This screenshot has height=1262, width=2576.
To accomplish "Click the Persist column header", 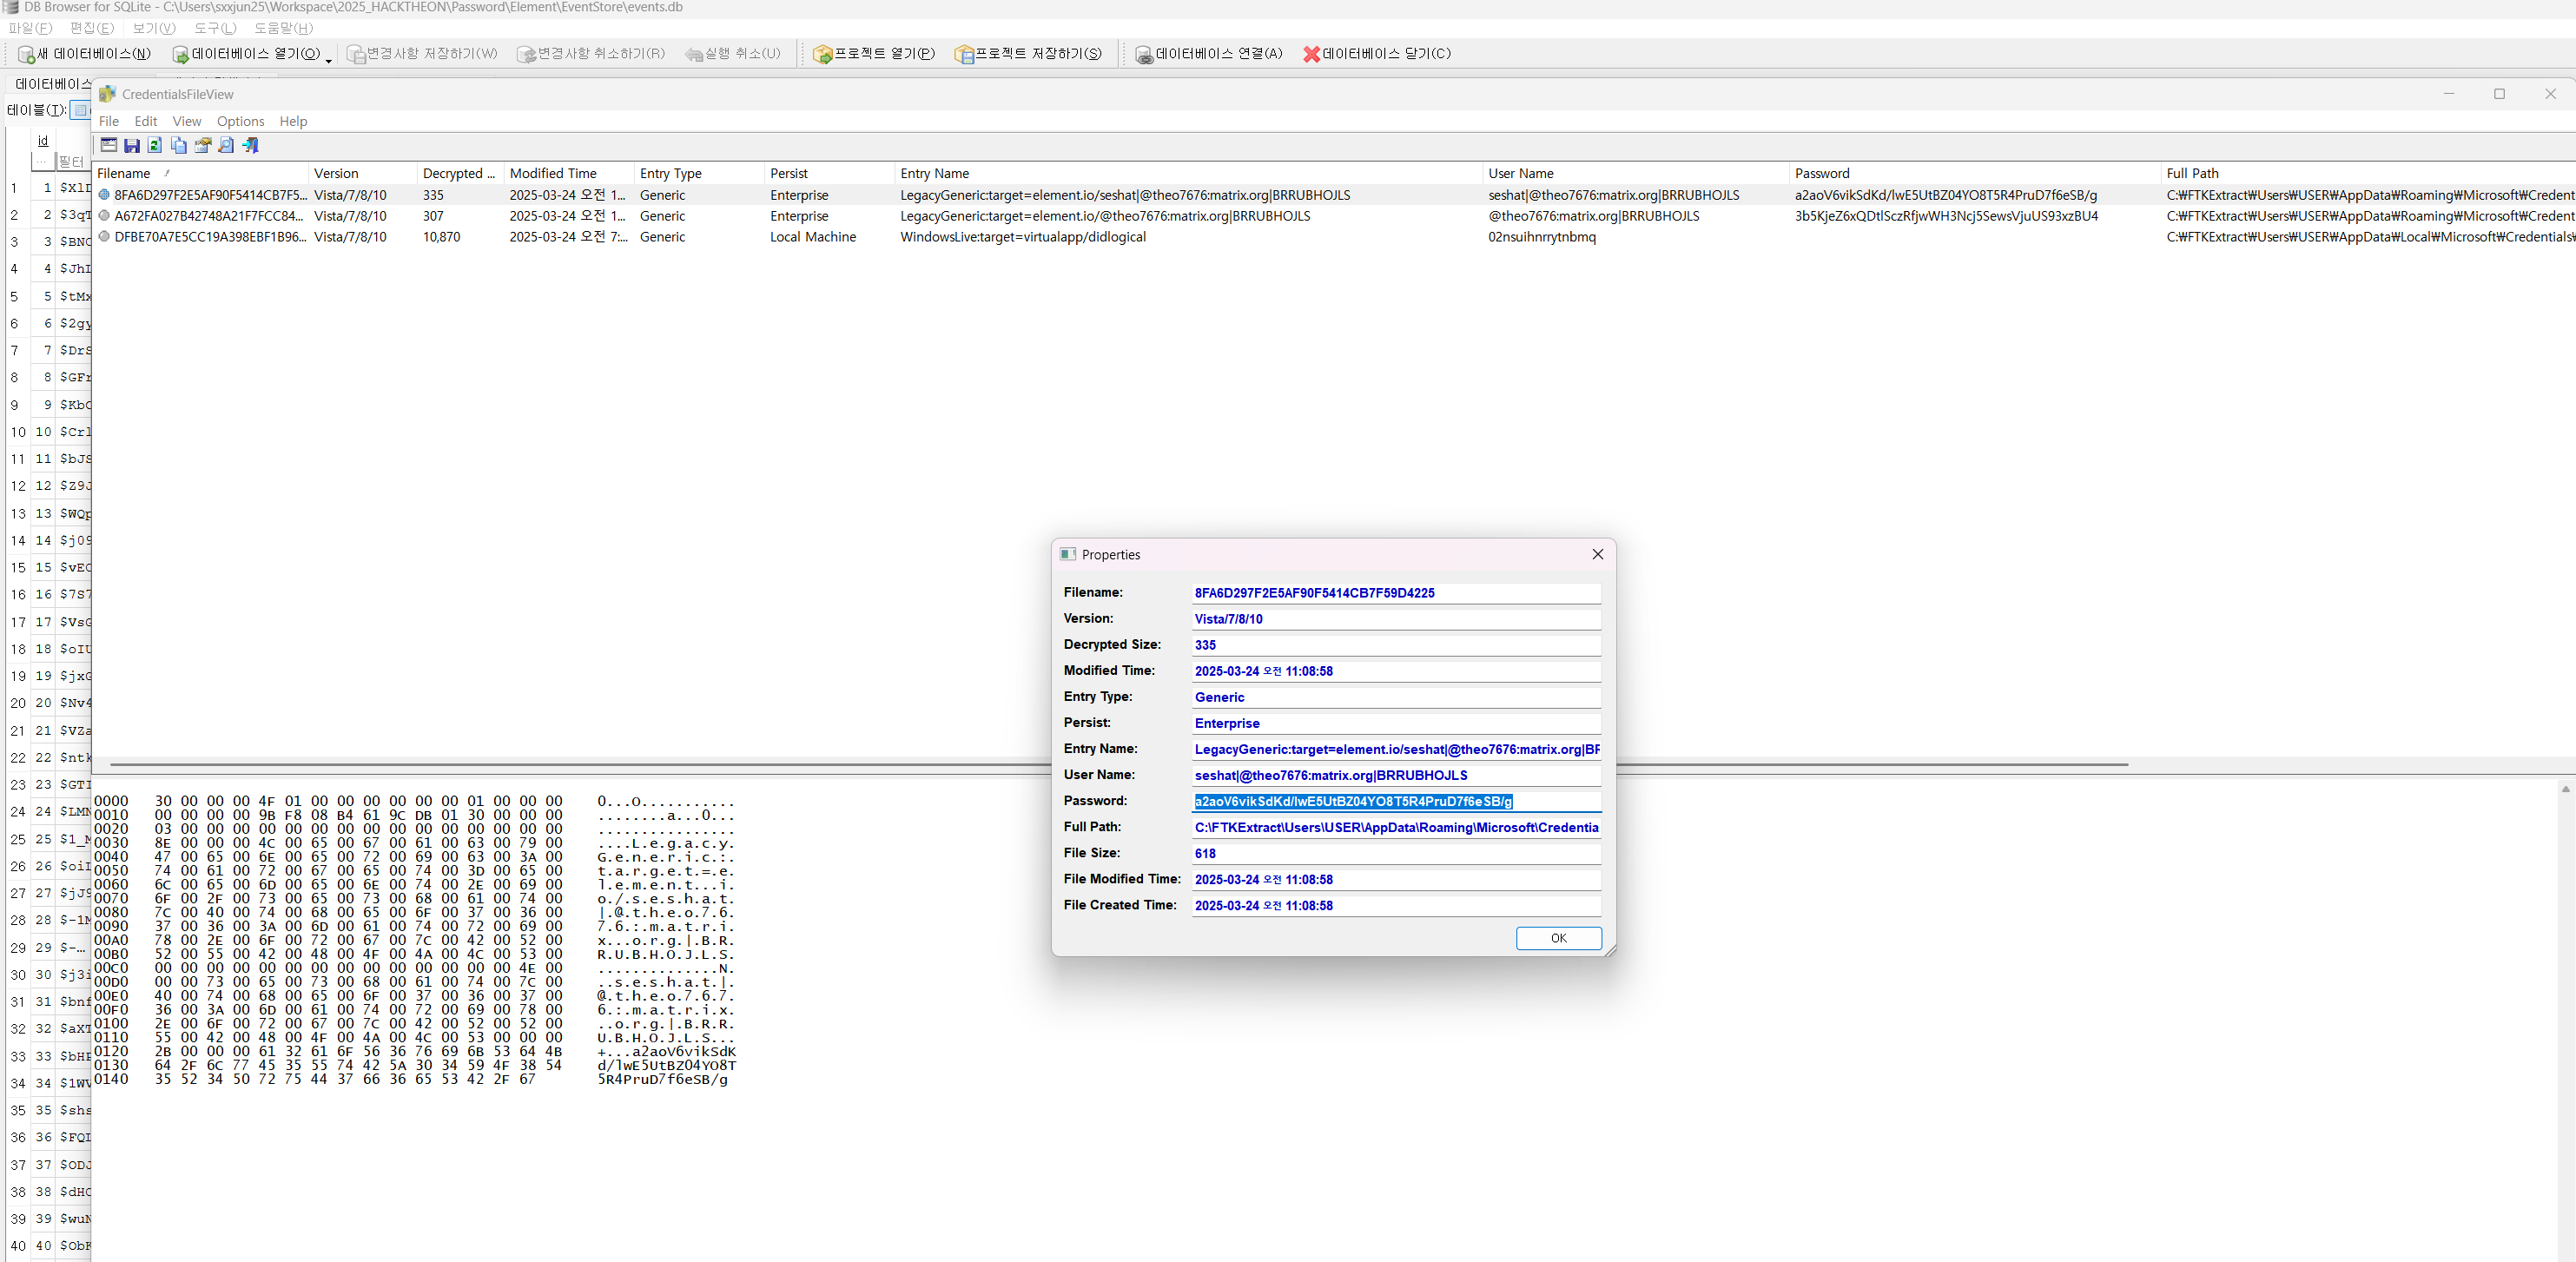I will [829, 173].
